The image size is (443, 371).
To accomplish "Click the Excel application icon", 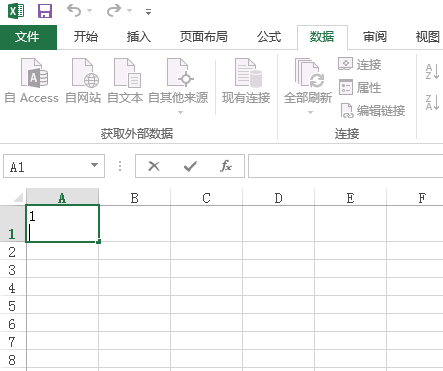I will (x=16, y=11).
